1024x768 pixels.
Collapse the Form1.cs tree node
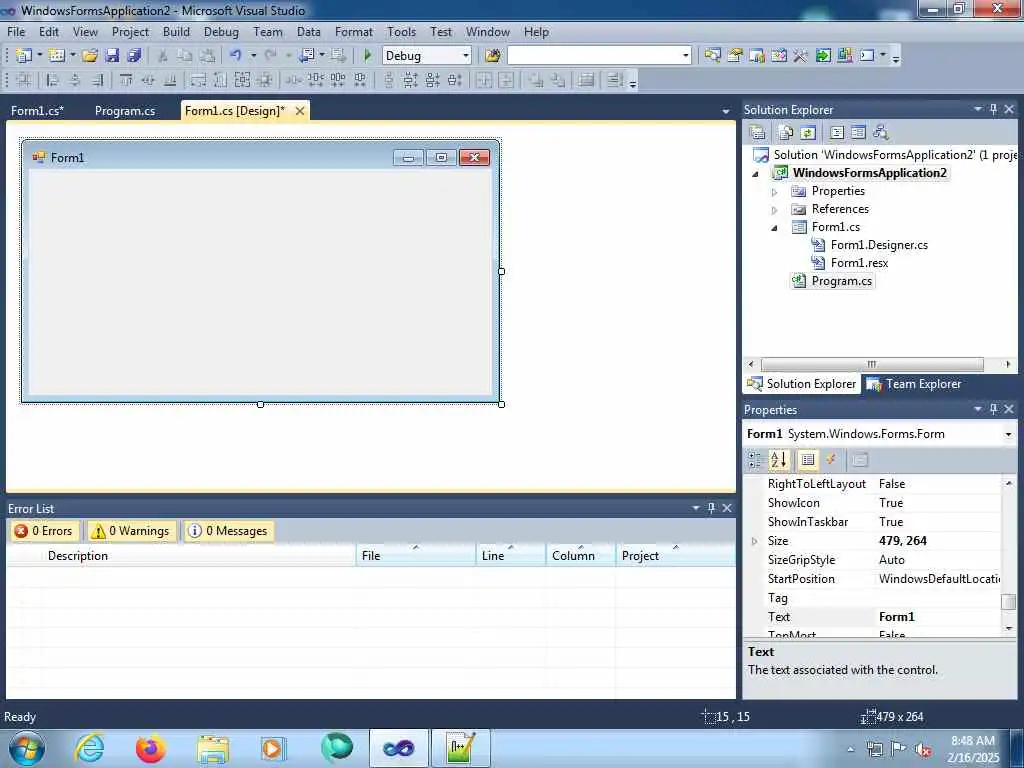(x=775, y=228)
